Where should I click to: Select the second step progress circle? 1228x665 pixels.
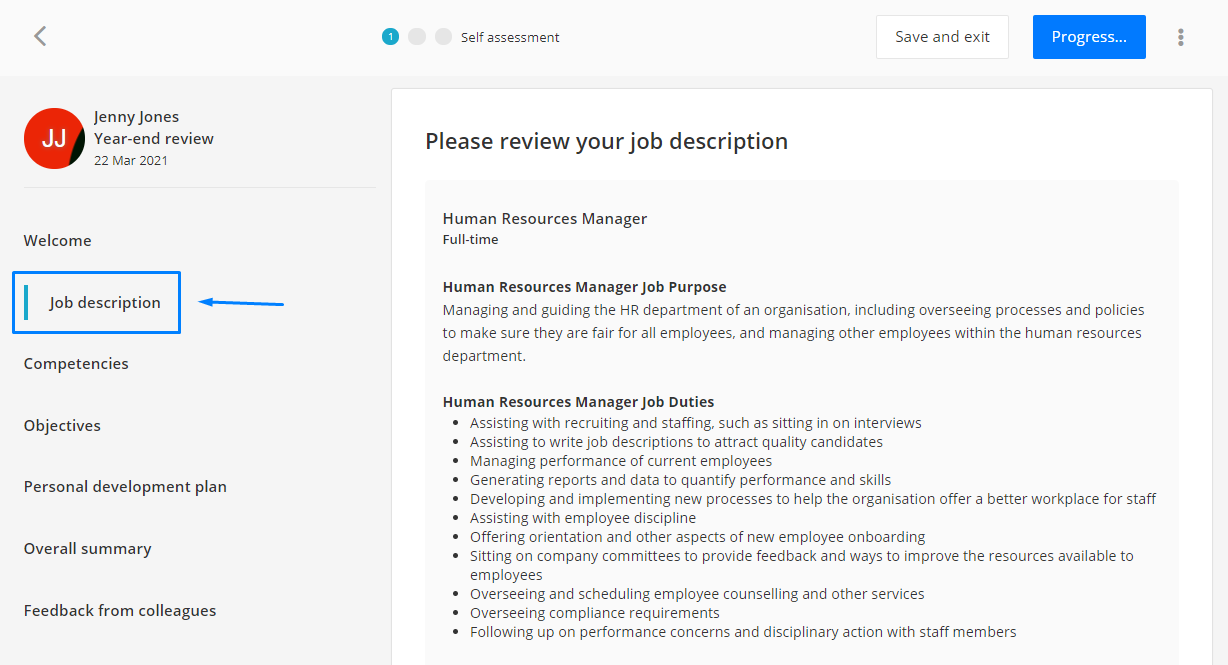click(417, 37)
